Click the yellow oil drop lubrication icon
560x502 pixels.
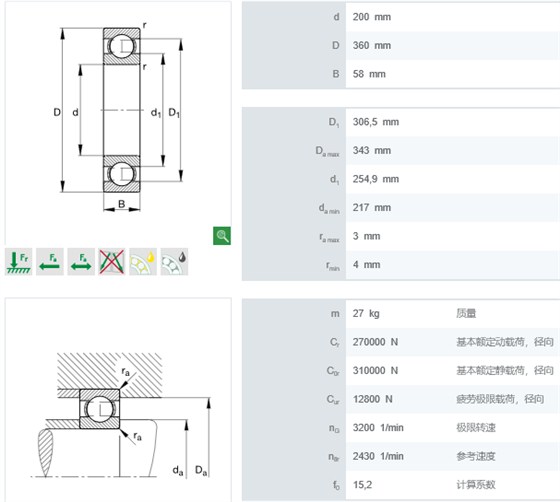tap(143, 262)
